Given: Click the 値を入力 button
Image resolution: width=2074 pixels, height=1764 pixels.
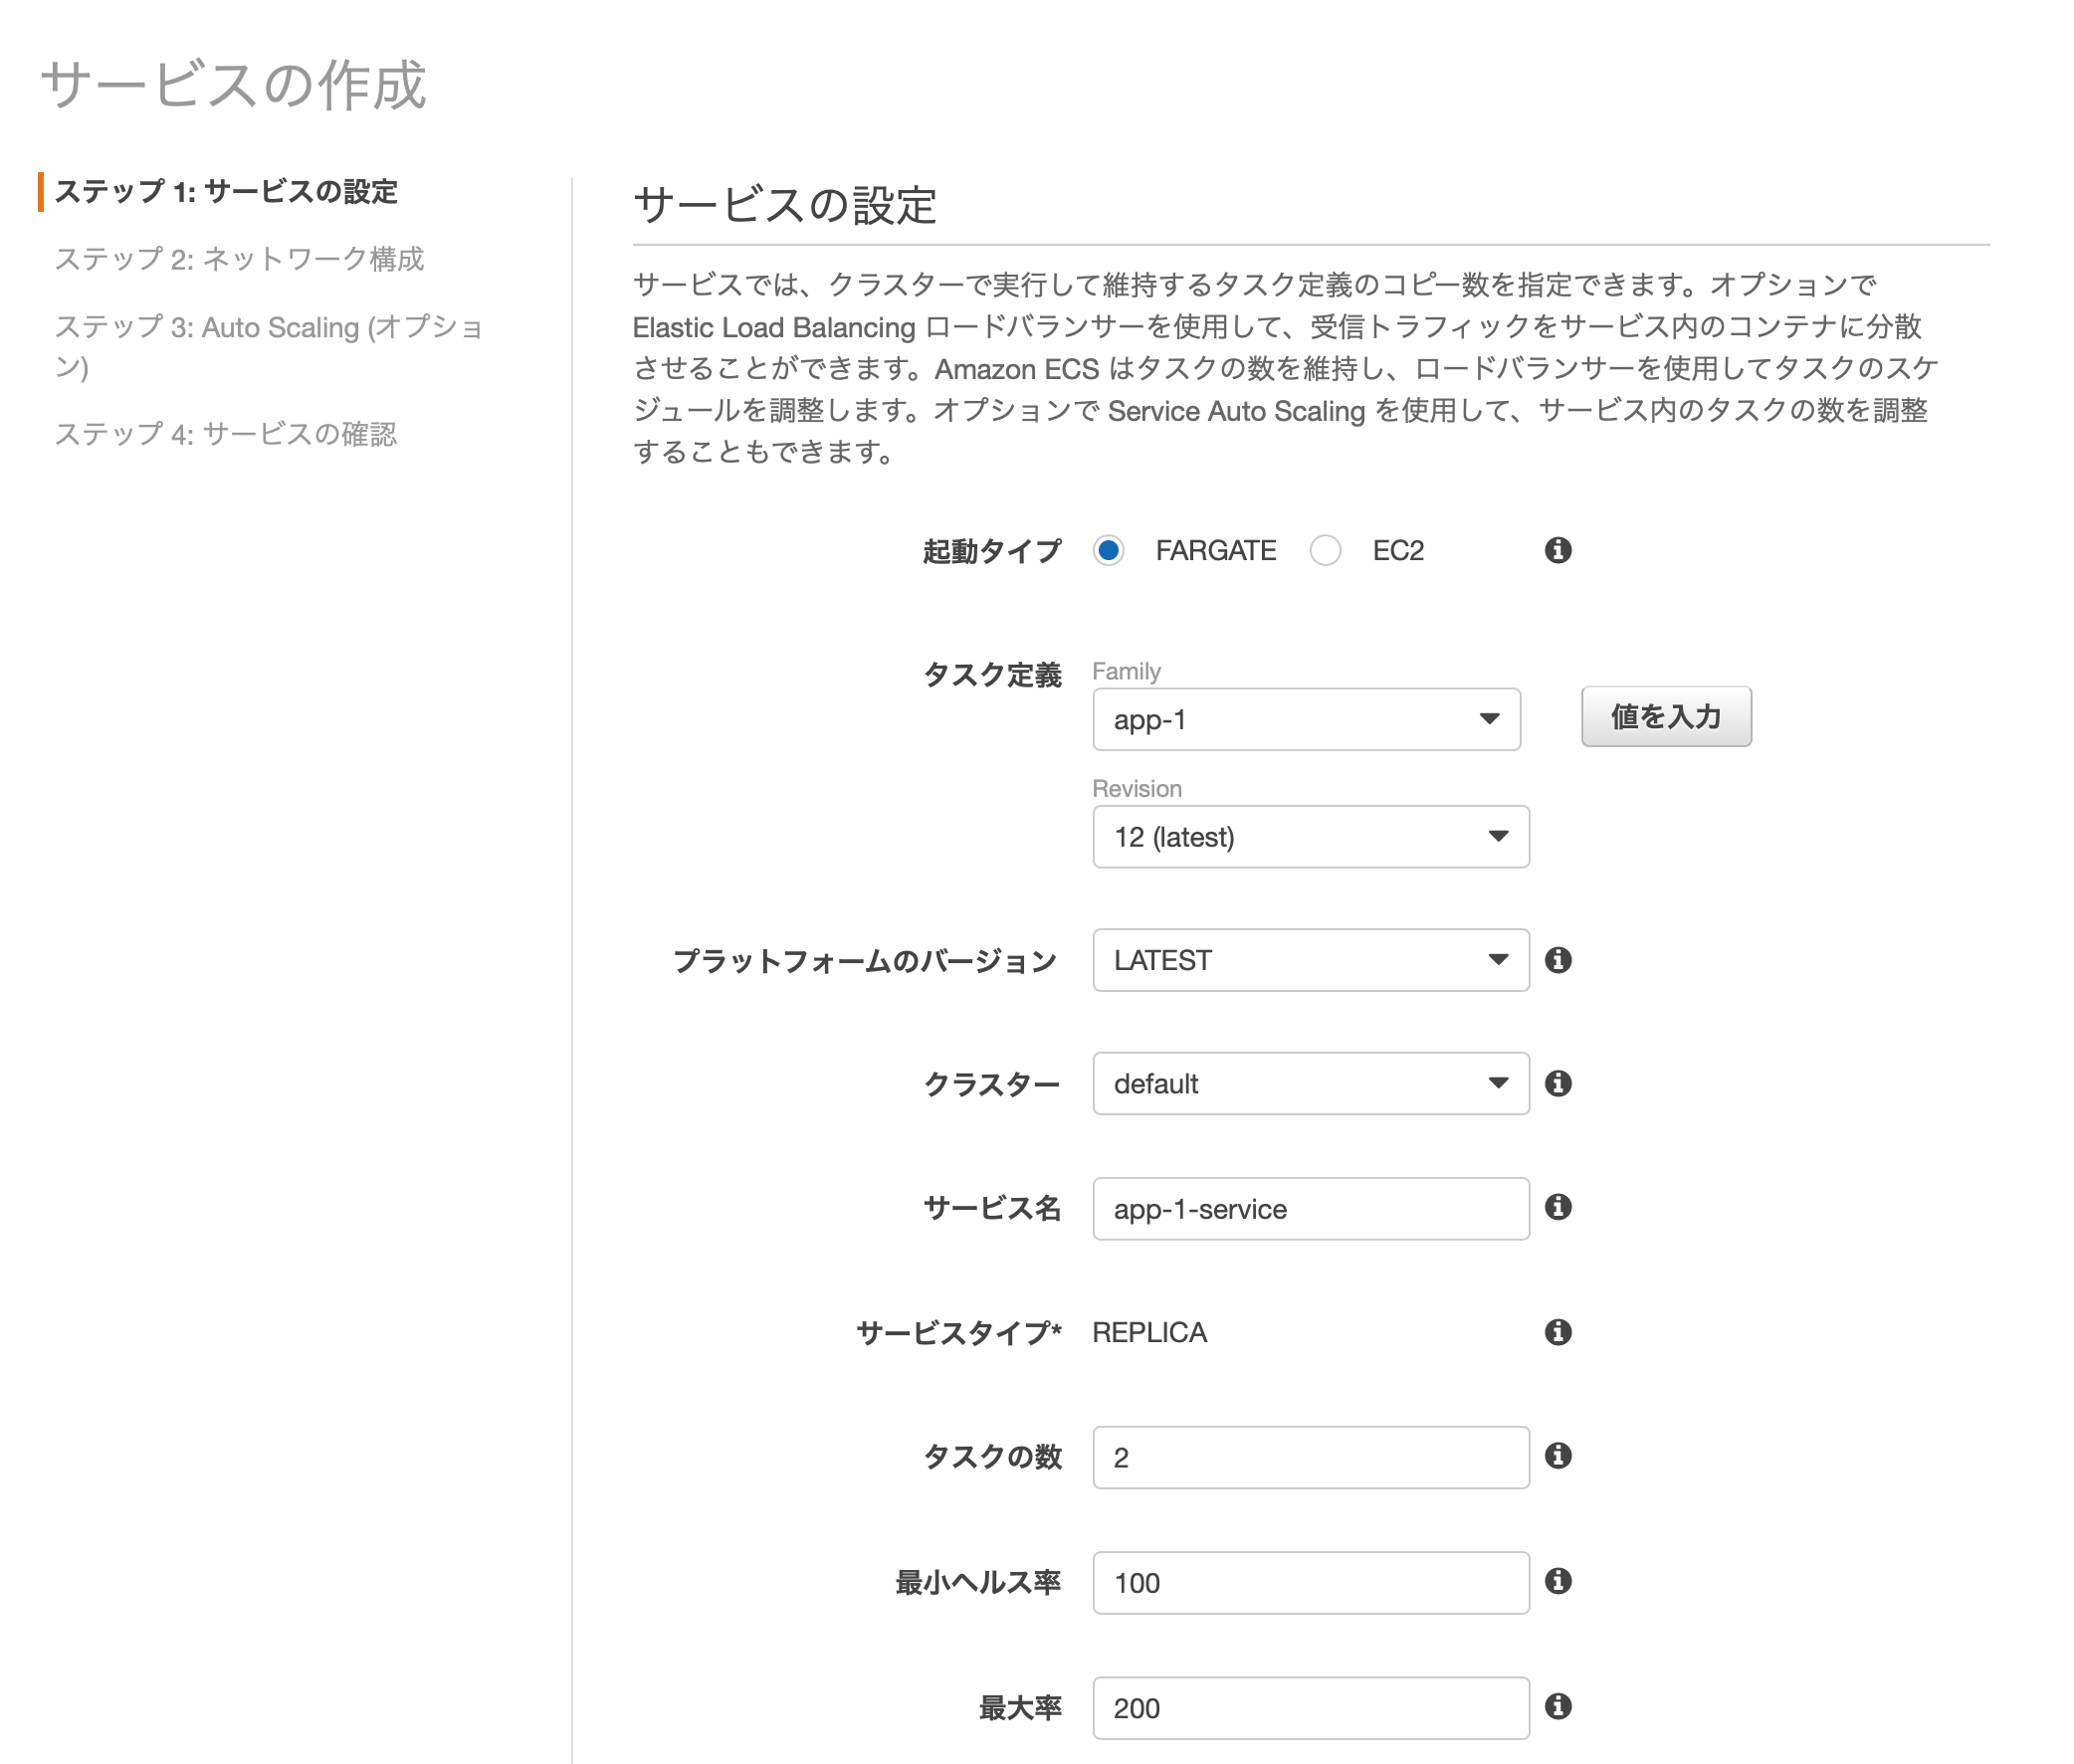Looking at the screenshot, I should [1665, 717].
